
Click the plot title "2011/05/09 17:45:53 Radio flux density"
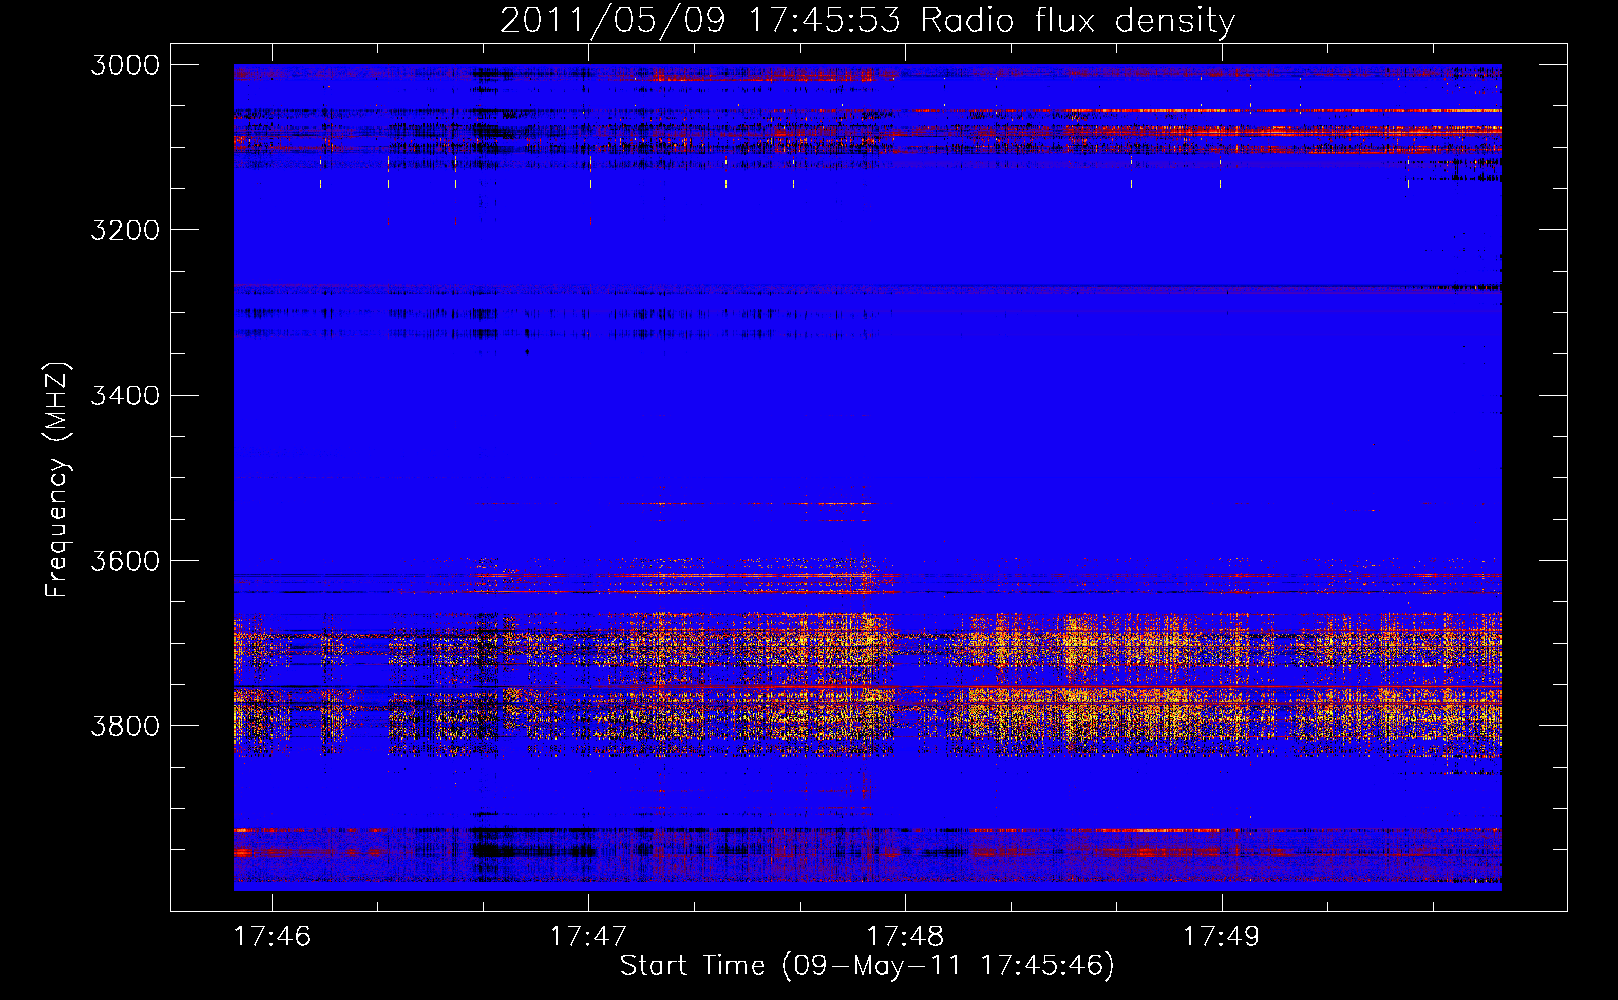(x=867, y=21)
